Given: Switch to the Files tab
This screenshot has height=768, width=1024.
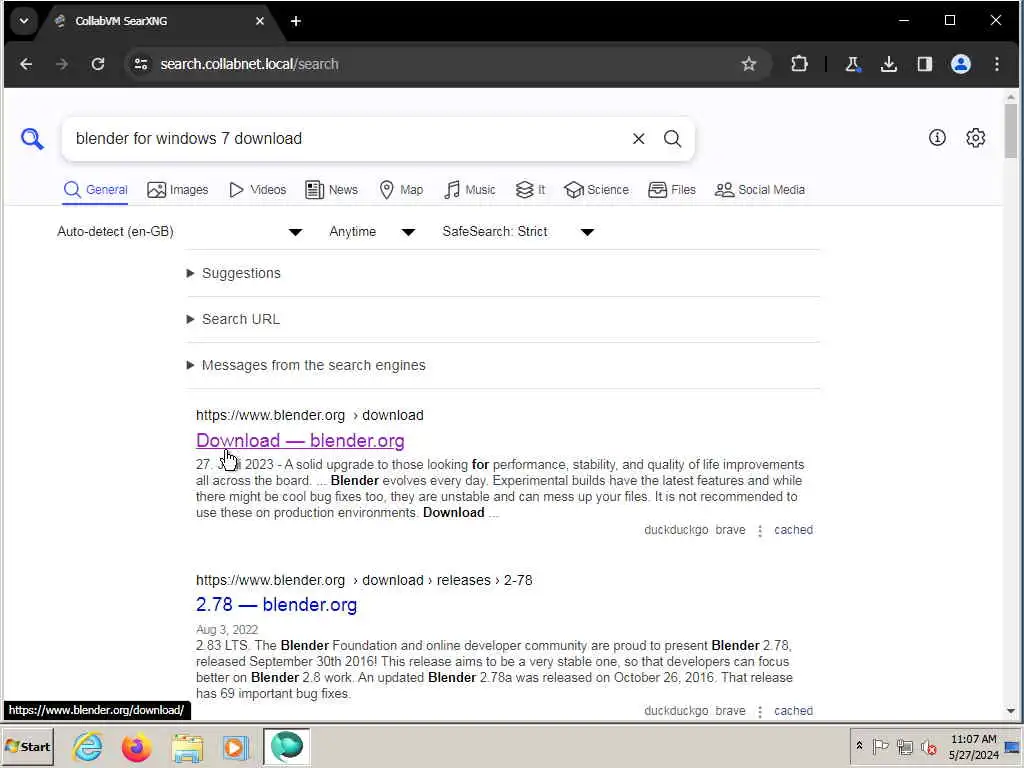Looking at the screenshot, I should [x=672, y=190].
